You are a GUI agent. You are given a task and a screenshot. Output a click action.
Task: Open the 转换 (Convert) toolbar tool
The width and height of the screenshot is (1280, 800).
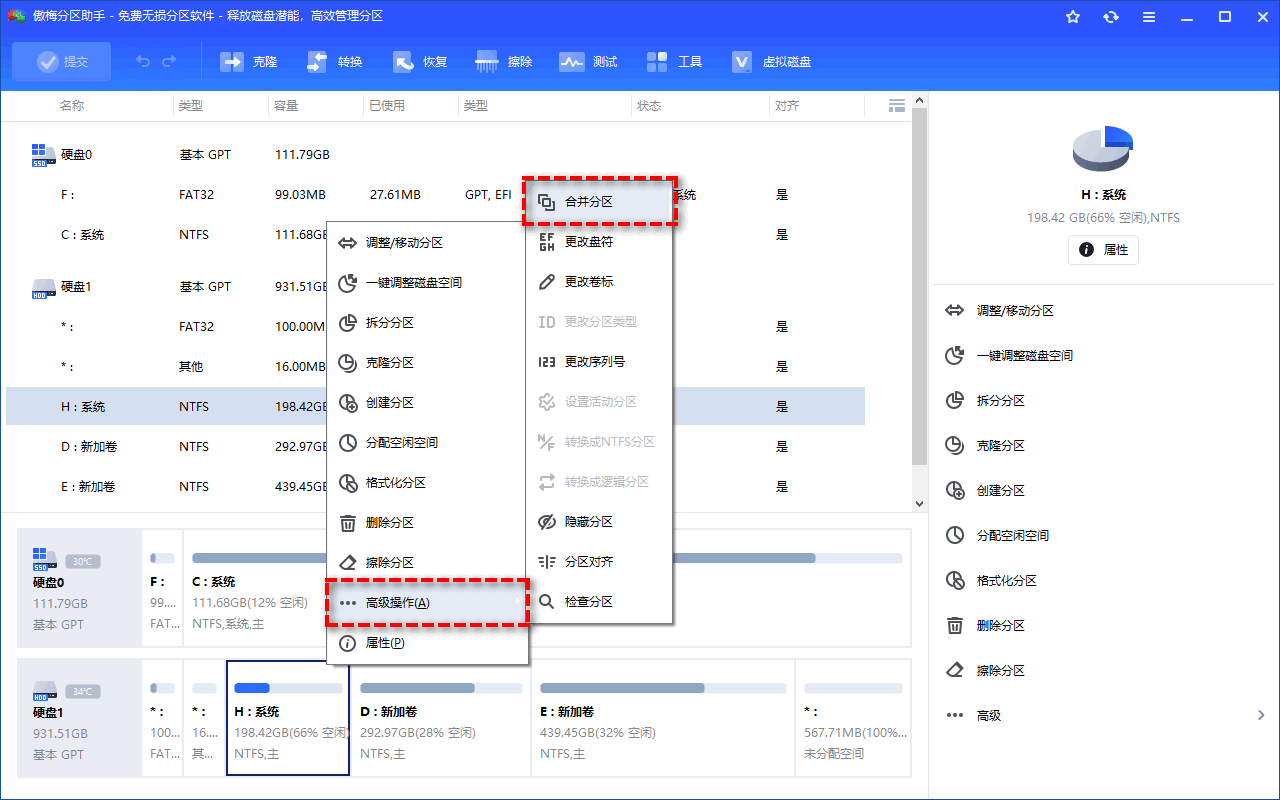[x=335, y=62]
